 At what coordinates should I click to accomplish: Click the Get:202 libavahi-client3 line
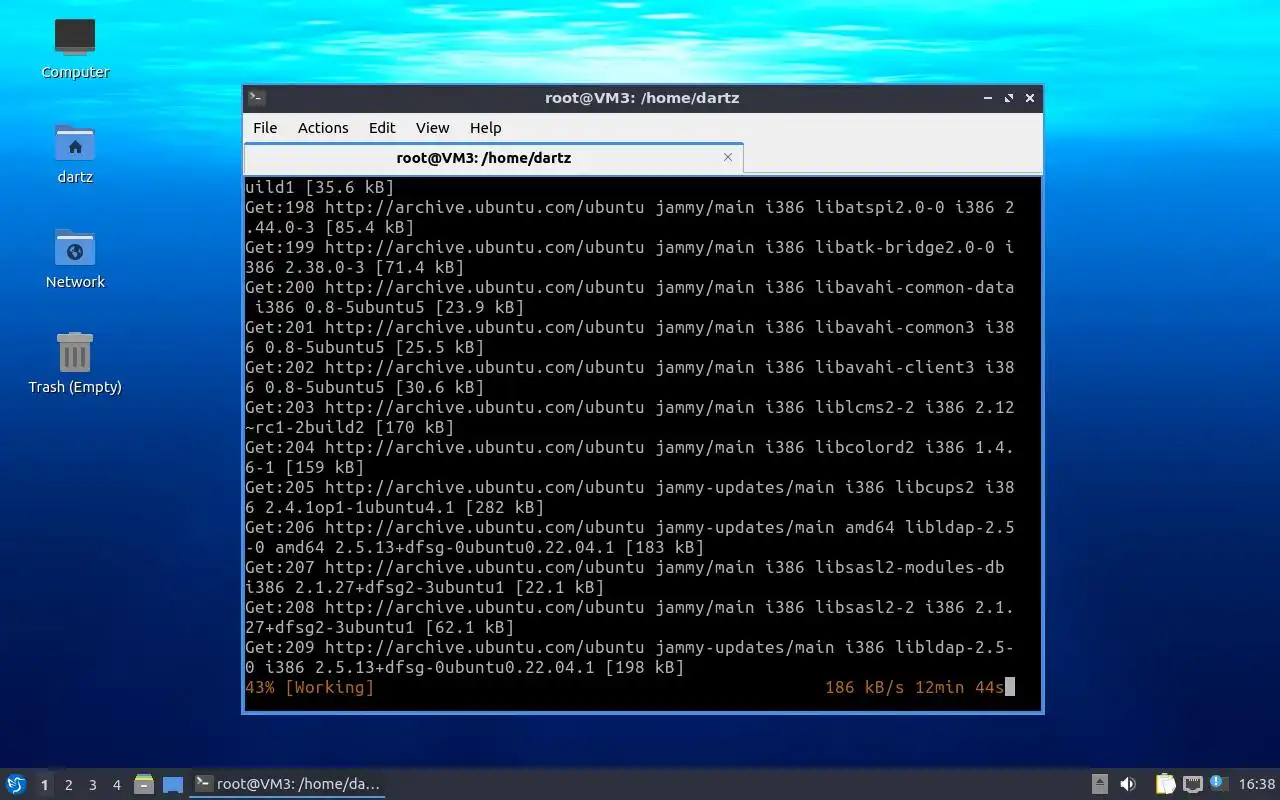pyautogui.click(x=630, y=377)
